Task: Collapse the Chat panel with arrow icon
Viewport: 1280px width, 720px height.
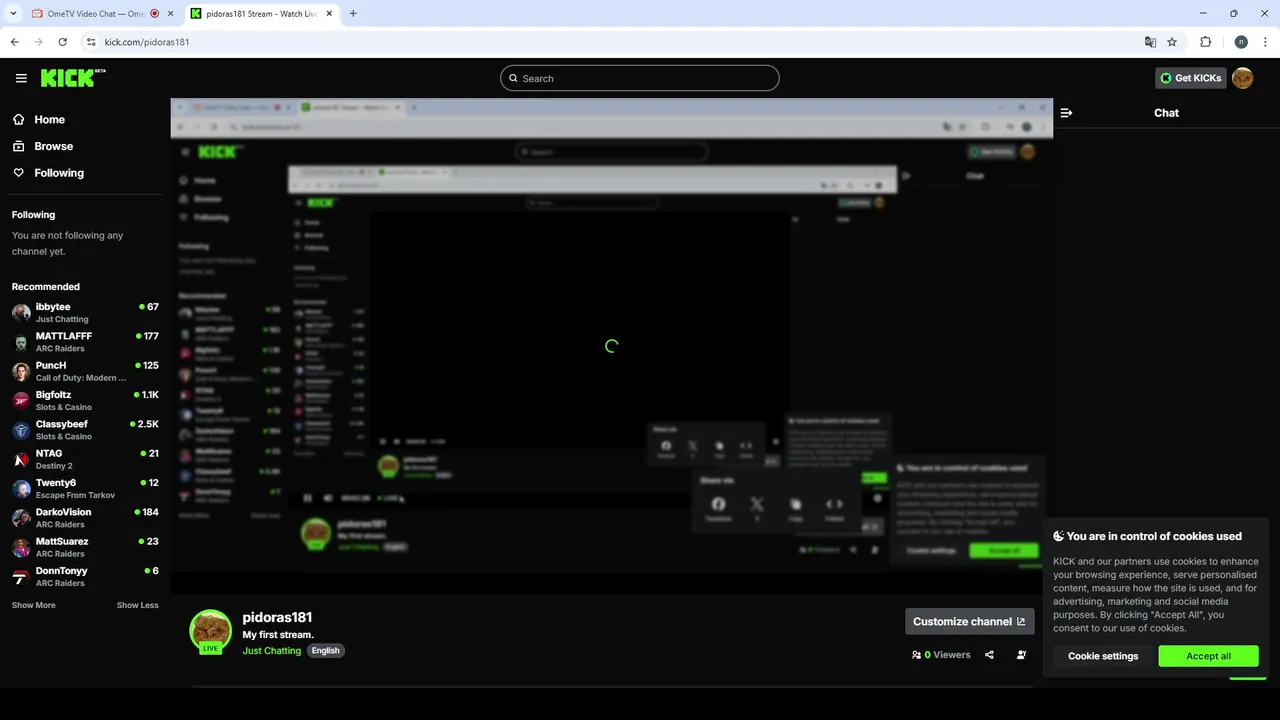Action: [x=1066, y=113]
